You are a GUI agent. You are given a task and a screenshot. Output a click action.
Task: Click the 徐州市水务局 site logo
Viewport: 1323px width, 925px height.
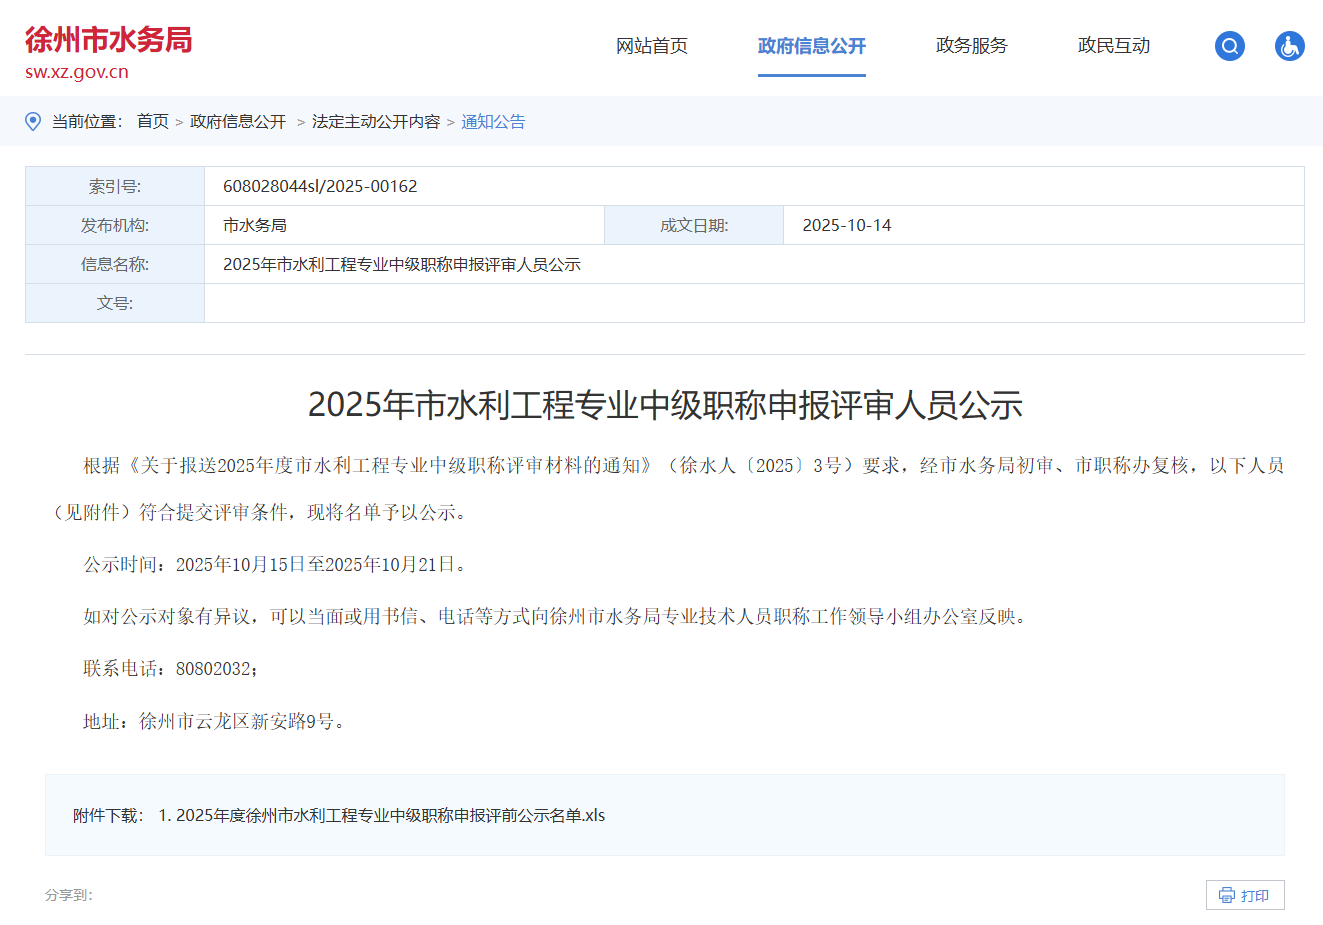(x=108, y=40)
